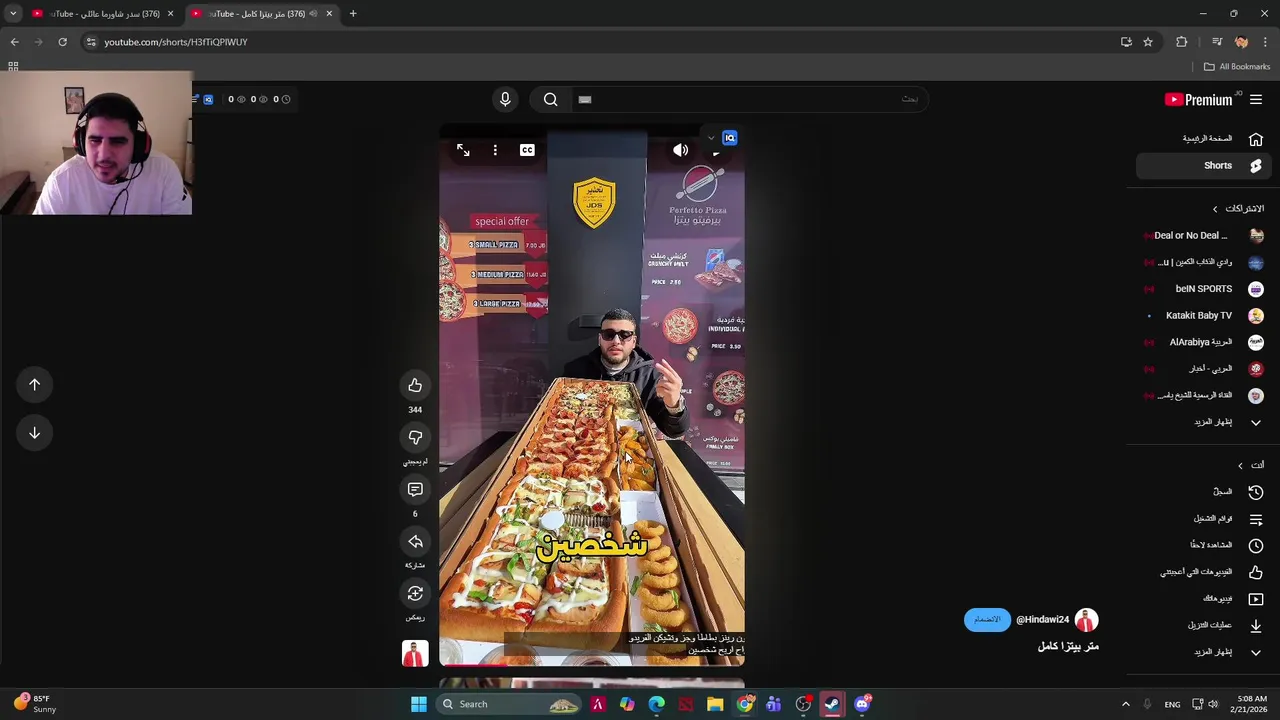
Task: Share the short using arrow icon
Action: click(415, 542)
